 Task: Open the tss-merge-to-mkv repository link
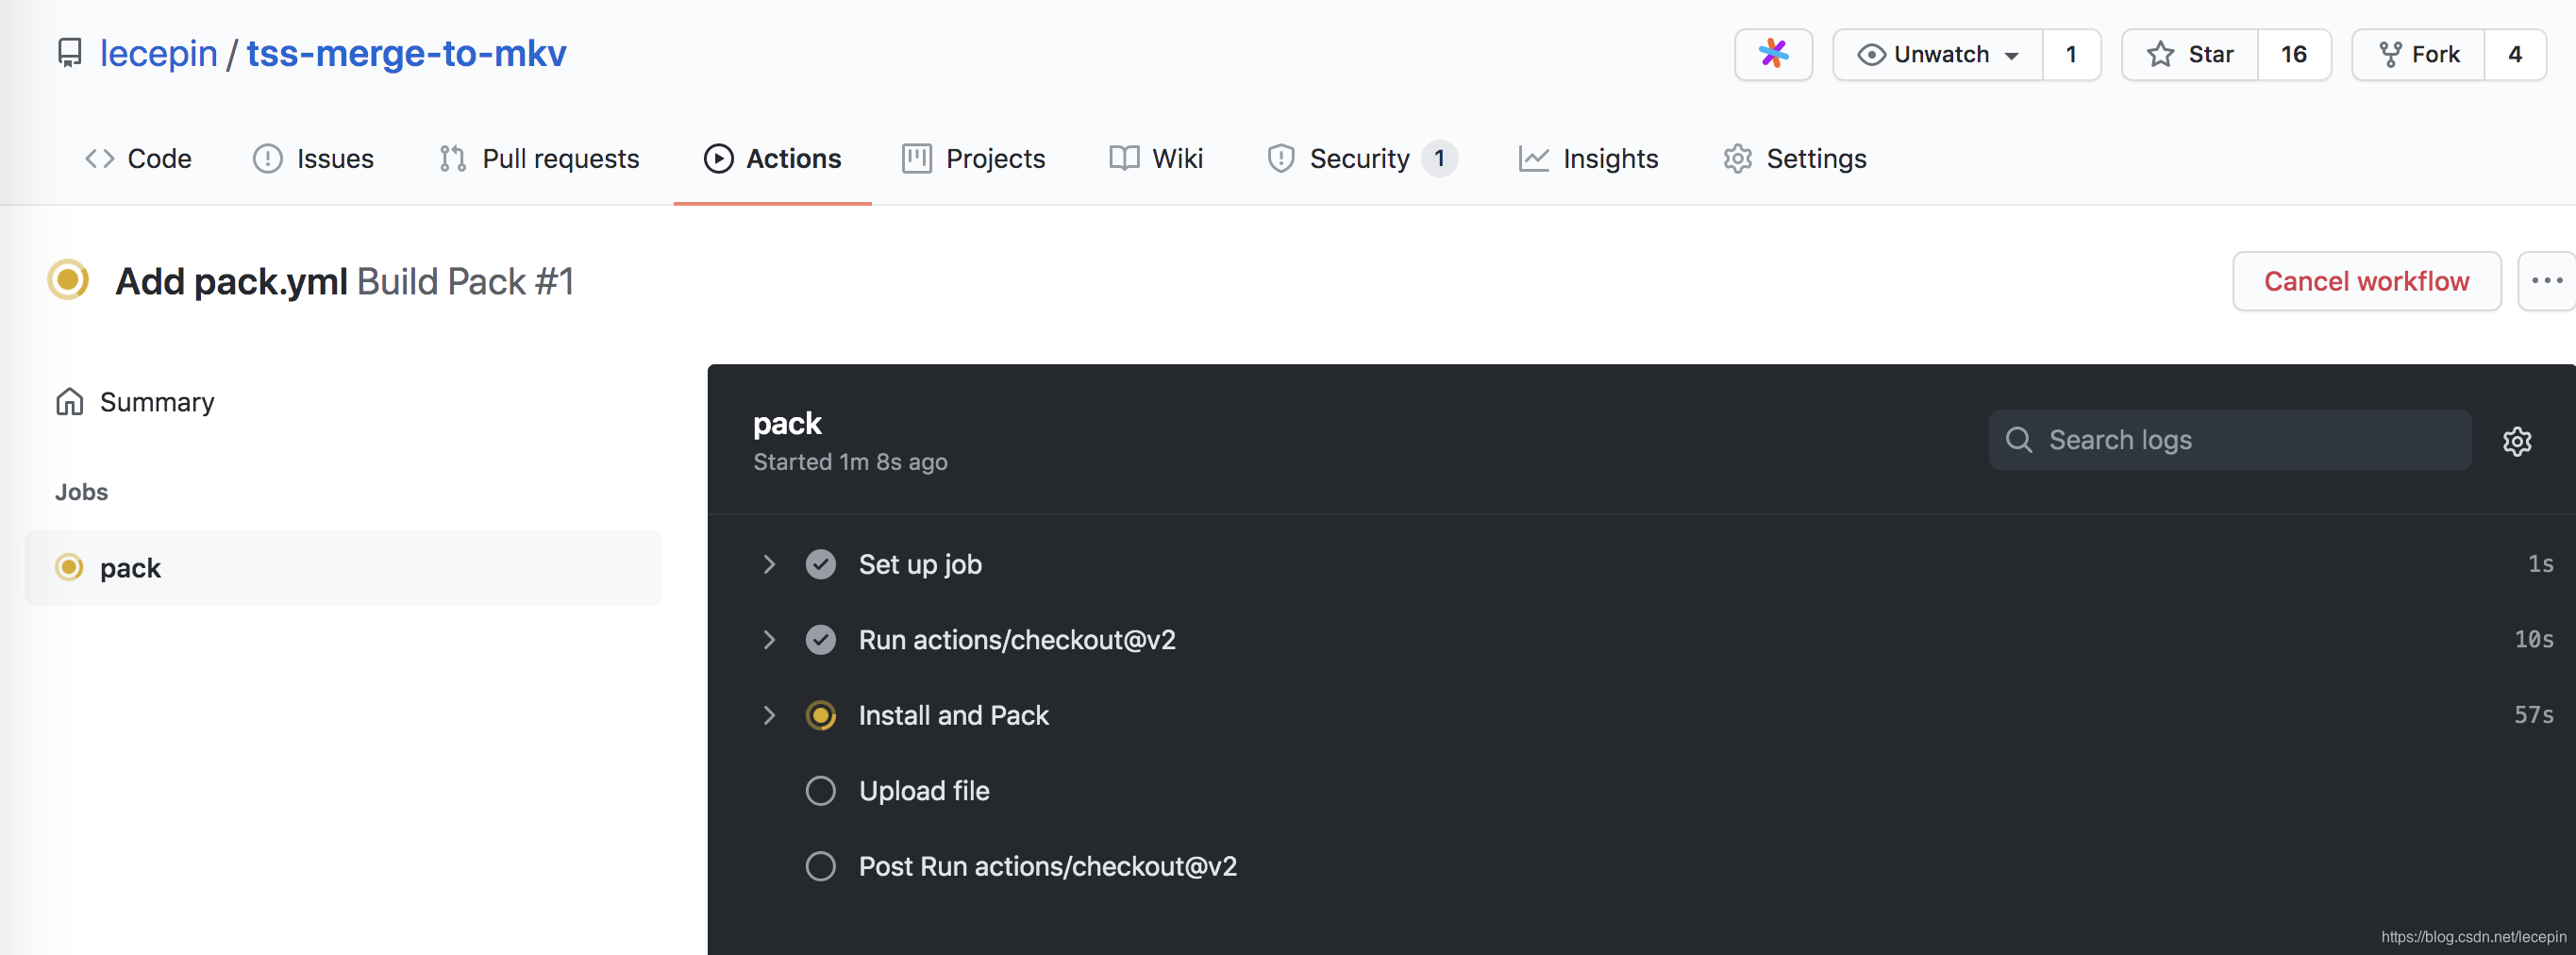(x=406, y=53)
